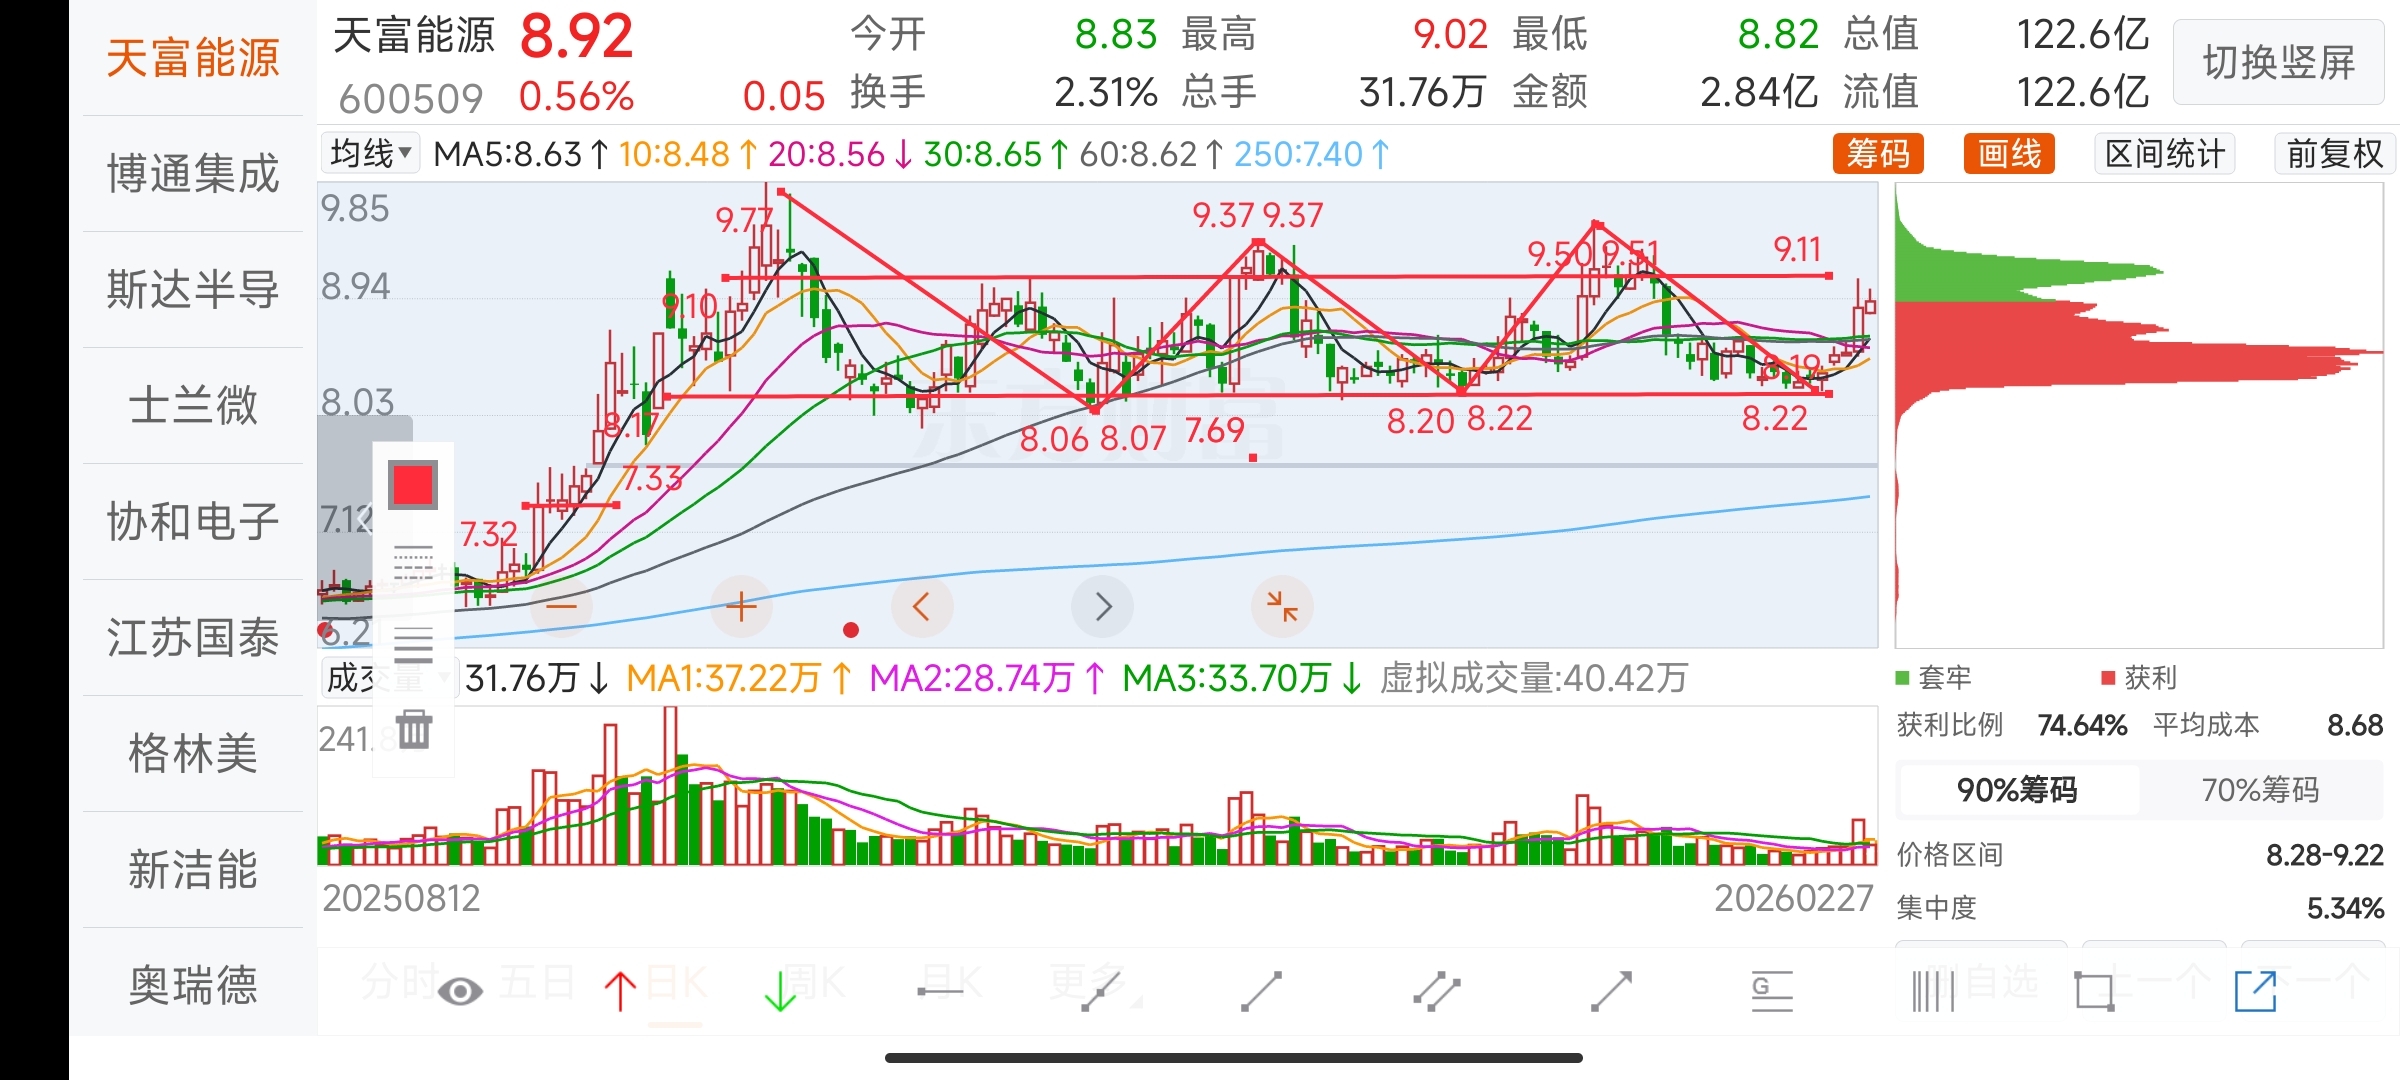Select 士兰微 in the stock list
The image size is (2400, 1080).
tap(192, 405)
